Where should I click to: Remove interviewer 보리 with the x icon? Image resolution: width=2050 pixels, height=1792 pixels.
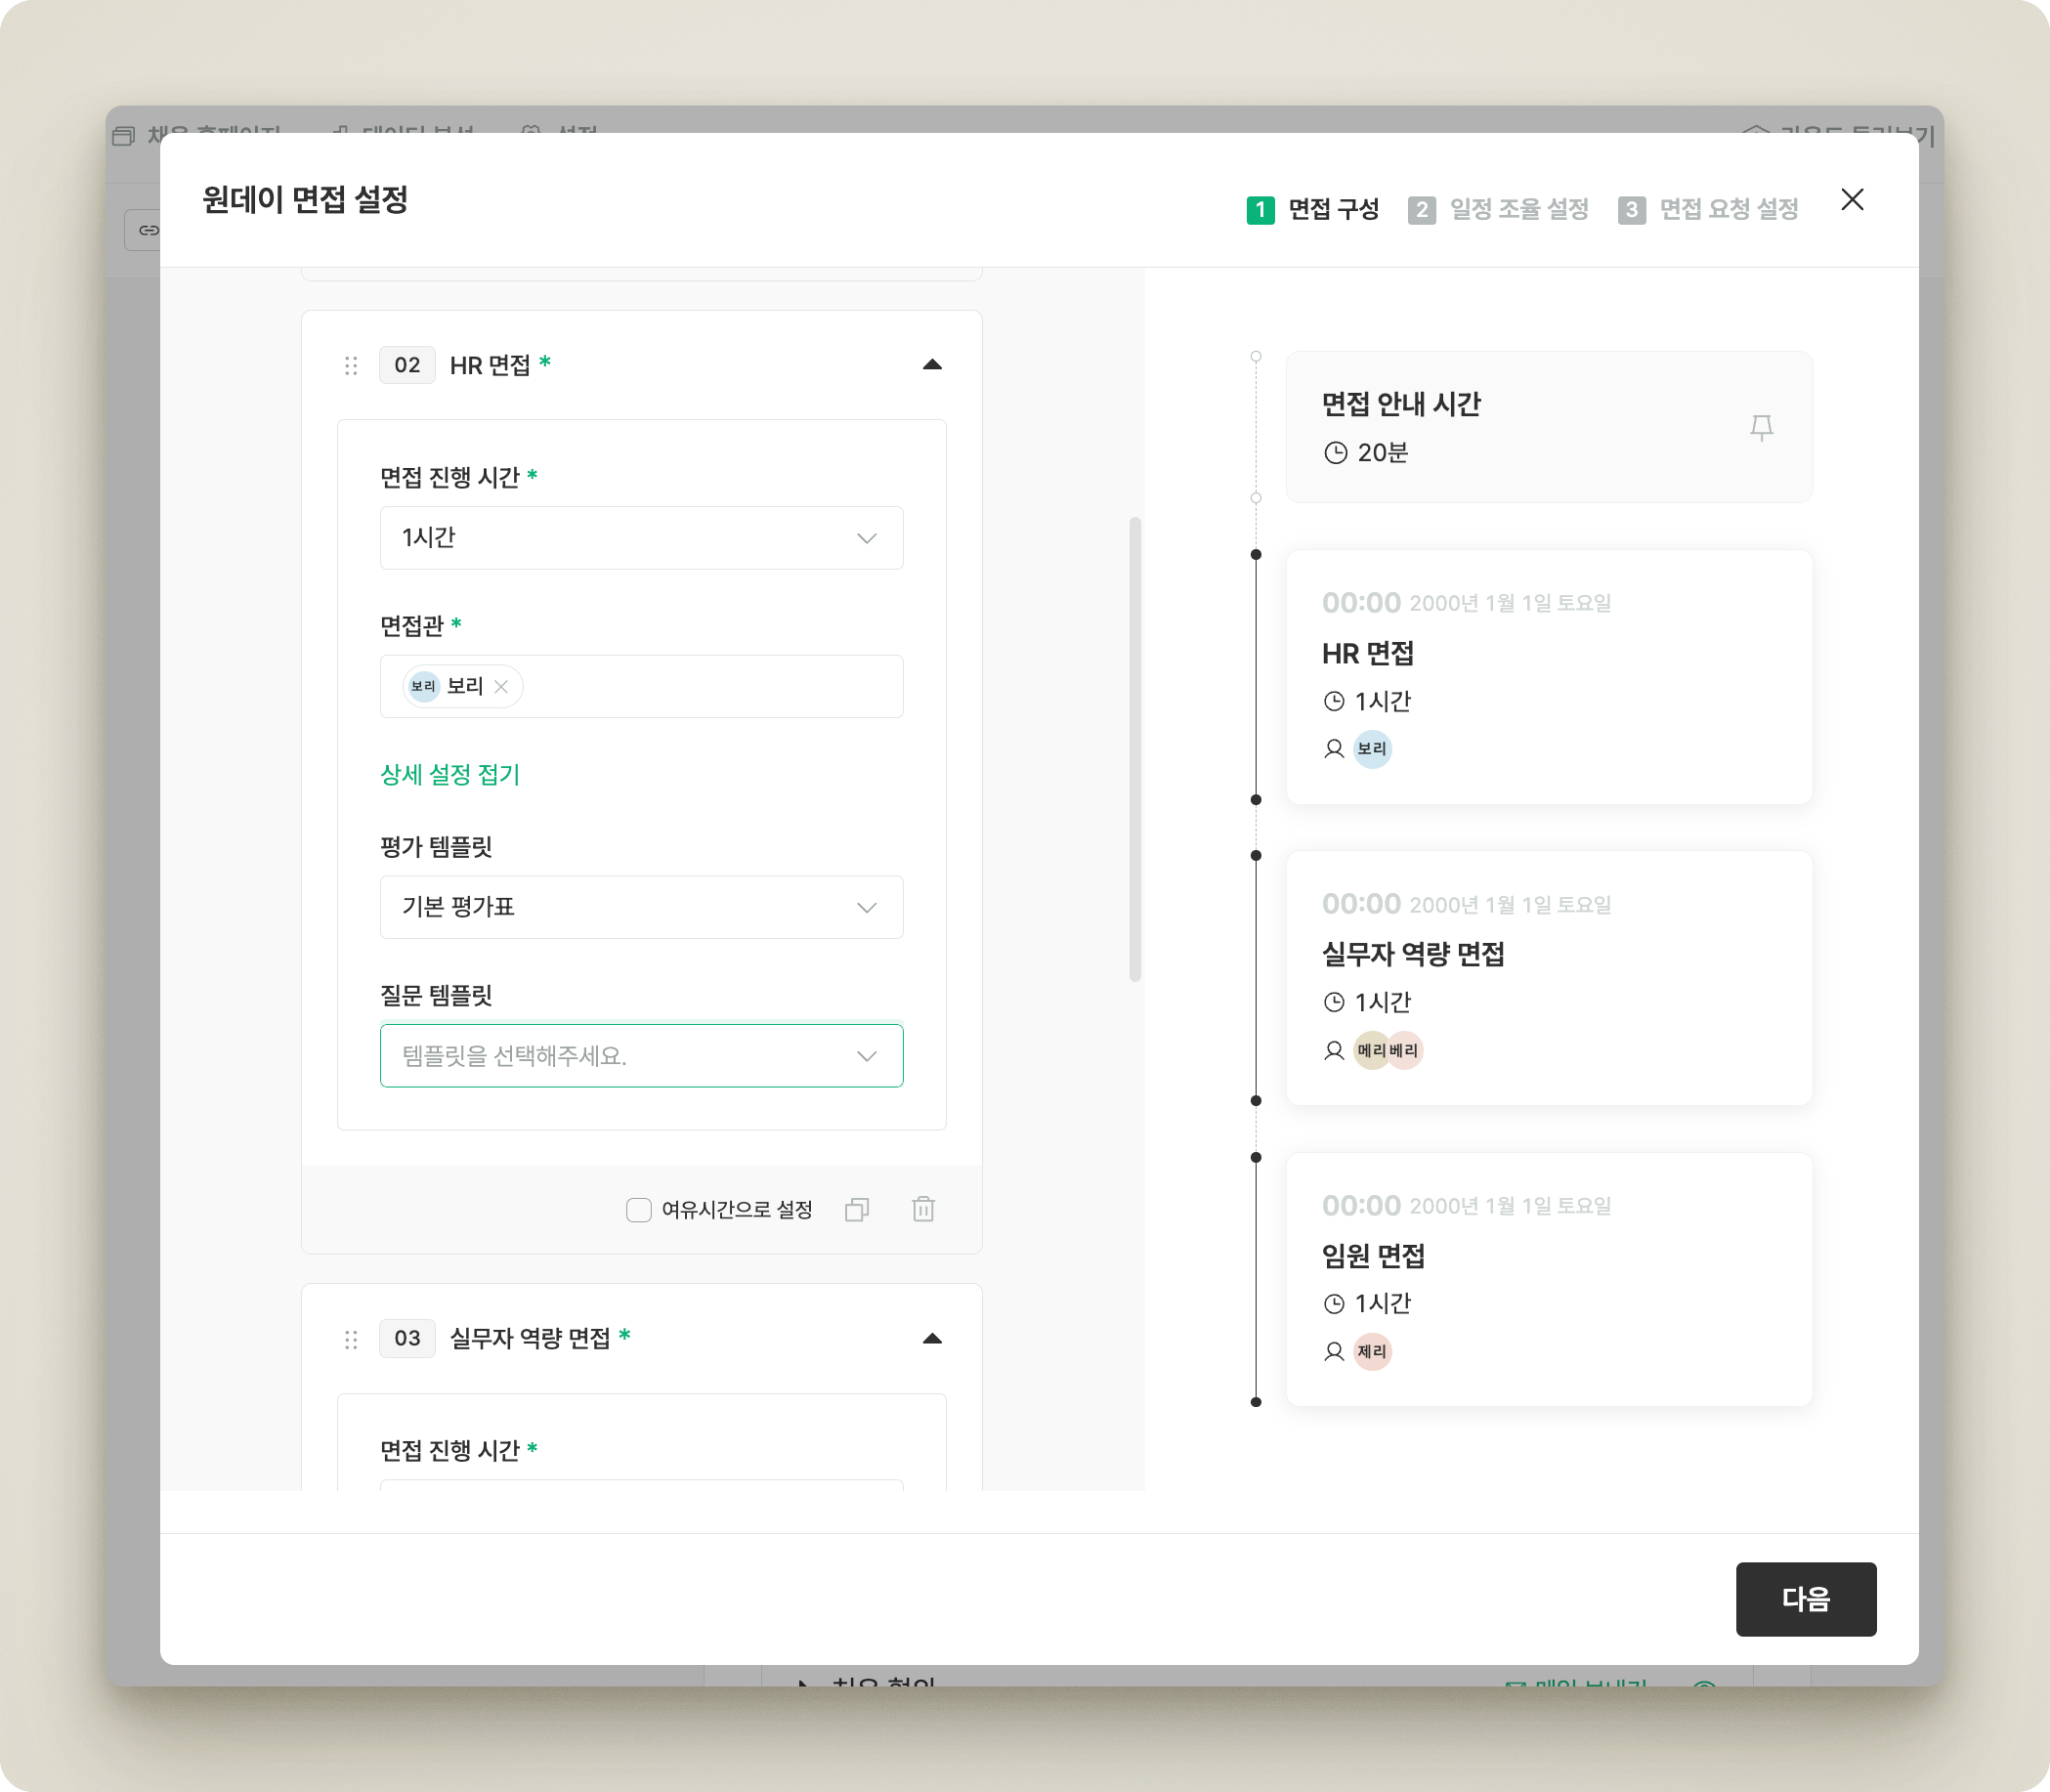(x=502, y=687)
